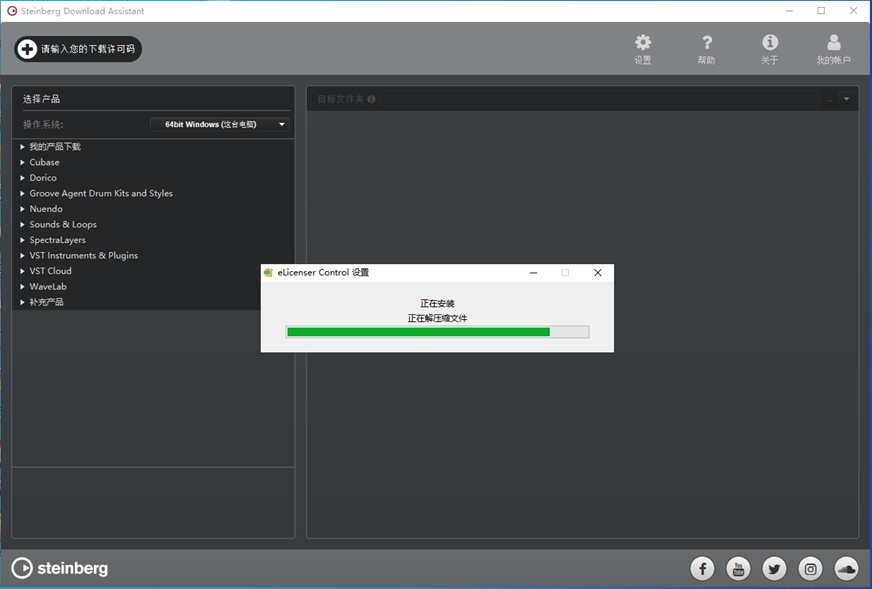Select WaveLab in the product list
This screenshot has width=872, height=589.
point(48,287)
